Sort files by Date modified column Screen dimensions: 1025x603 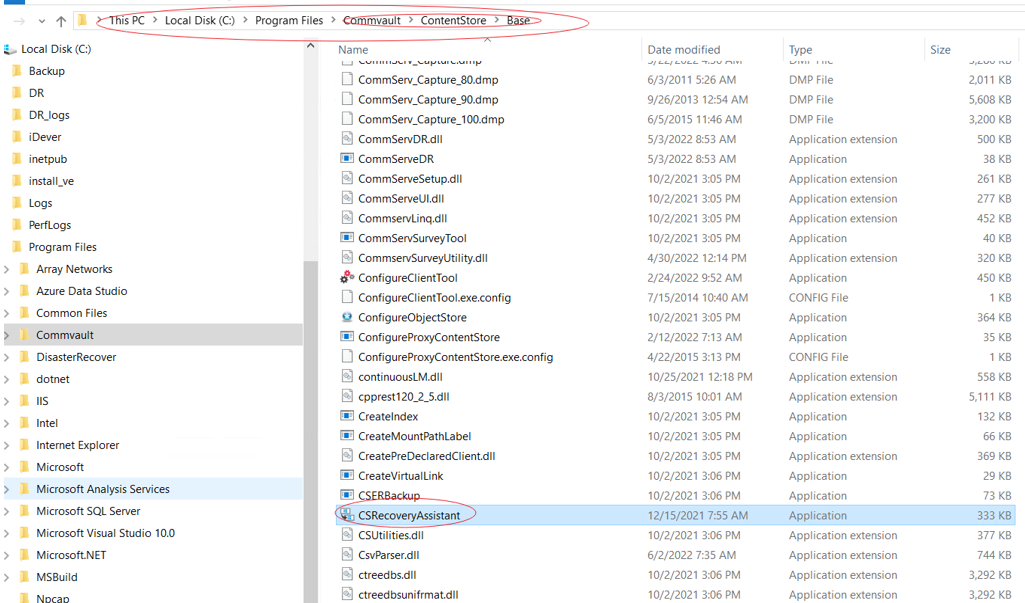[684, 49]
